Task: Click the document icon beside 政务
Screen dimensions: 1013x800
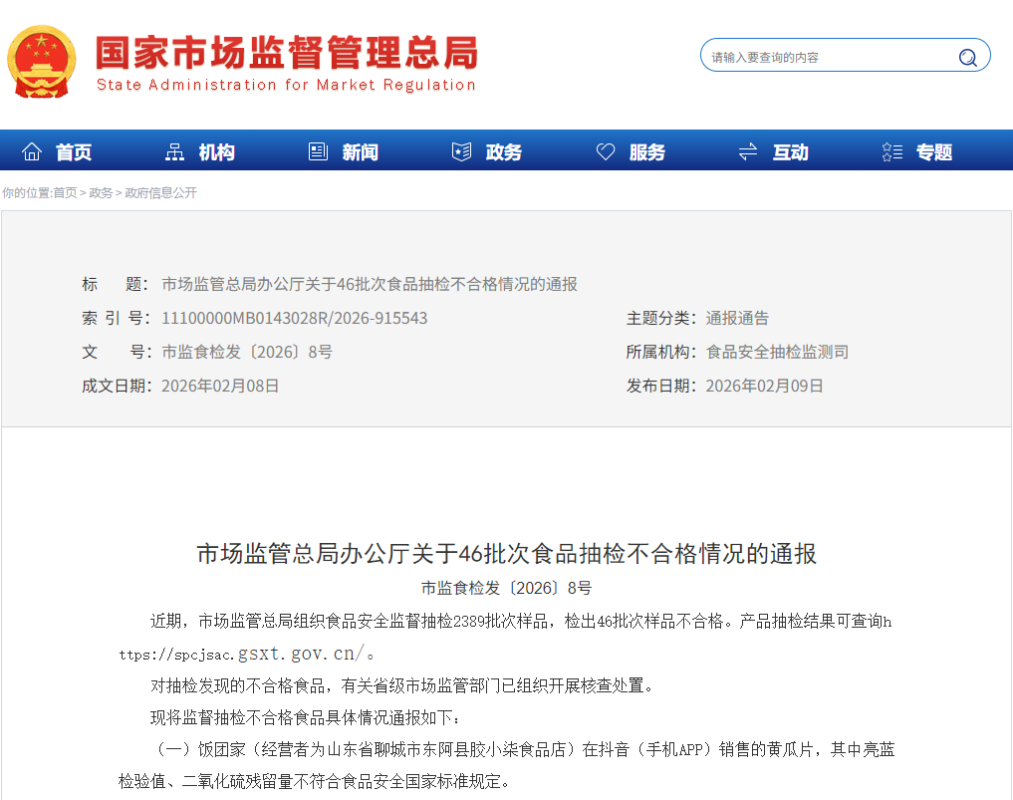Action: pyautogui.click(x=461, y=152)
